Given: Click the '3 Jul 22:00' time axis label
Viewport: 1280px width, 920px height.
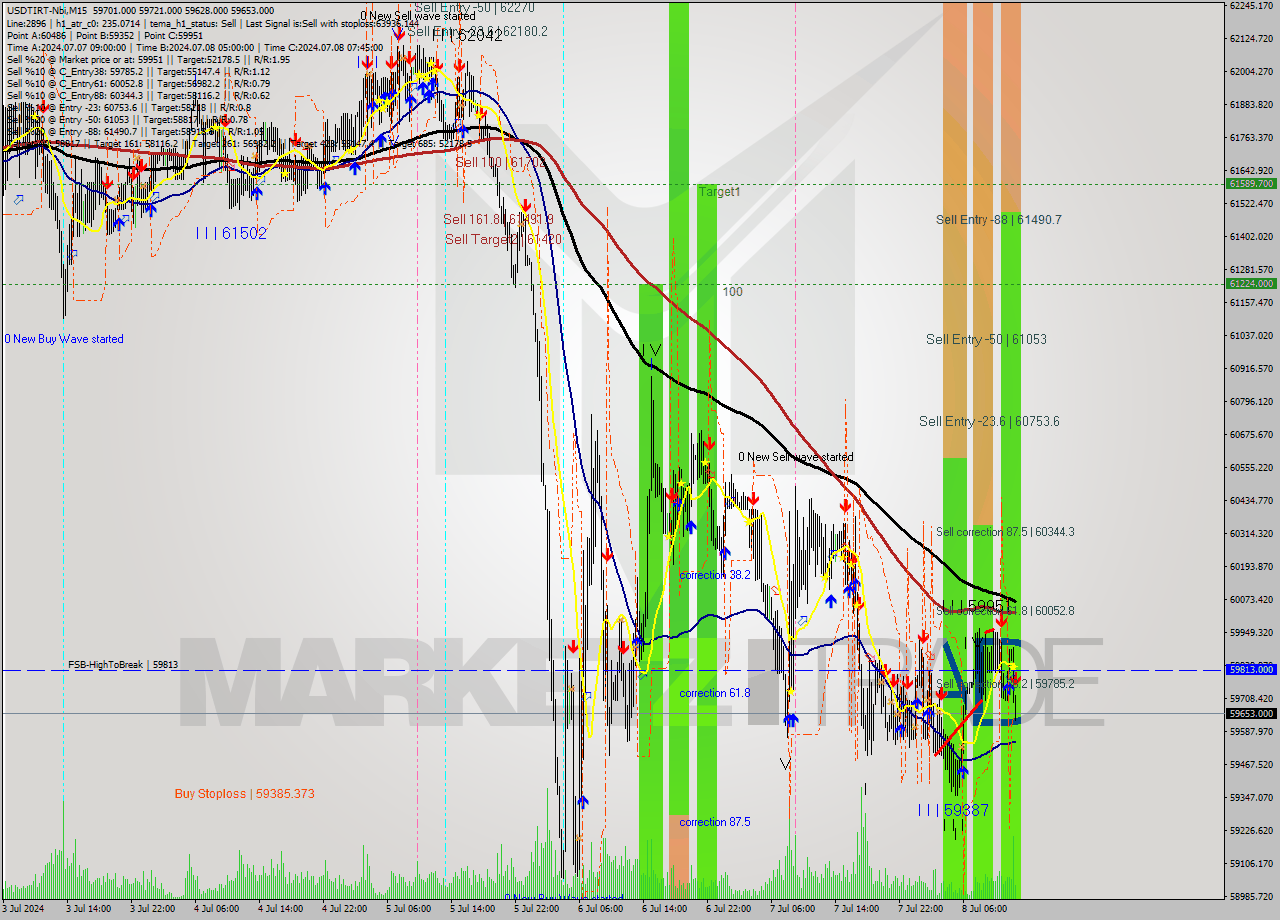Looking at the screenshot, I should point(153,910).
